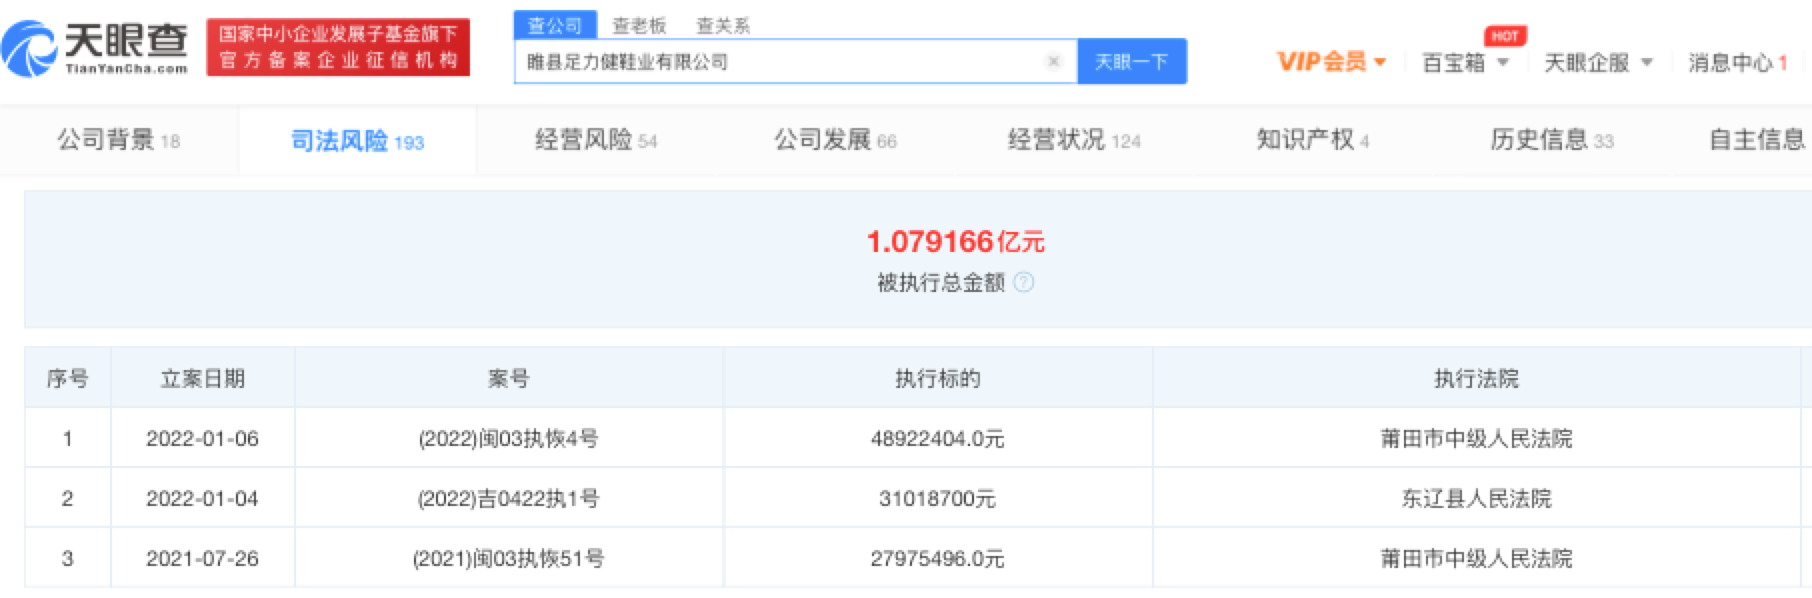Viewport: 1812px width, 598px height.
Task: Open the 百宝箱 dropdown menu
Action: pos(1465,63)
